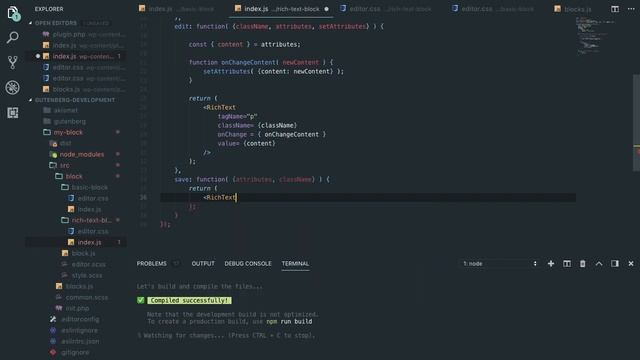This screenshot has width=640, height=360.
Task: Click 'Compiled successfully!' in terminal
Action: click(x=189, y=300)
